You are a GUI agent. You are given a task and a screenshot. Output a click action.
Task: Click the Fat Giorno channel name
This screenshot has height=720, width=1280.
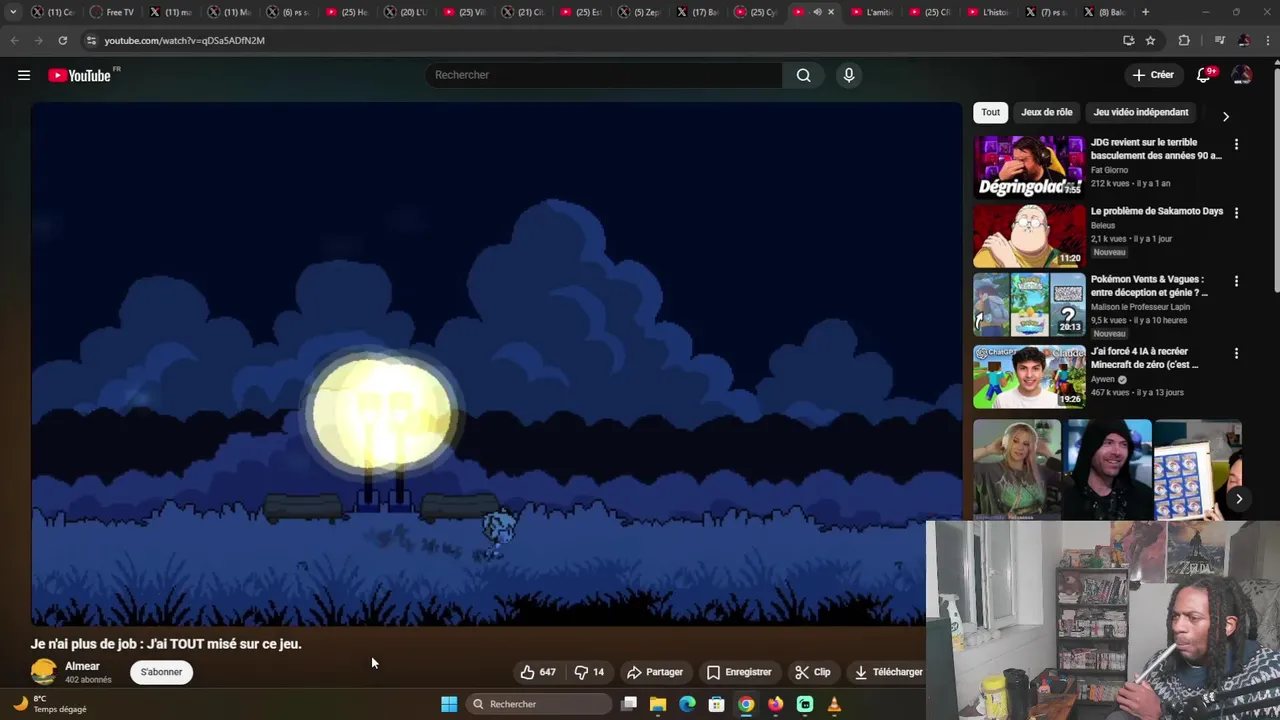click(1109, 170)
